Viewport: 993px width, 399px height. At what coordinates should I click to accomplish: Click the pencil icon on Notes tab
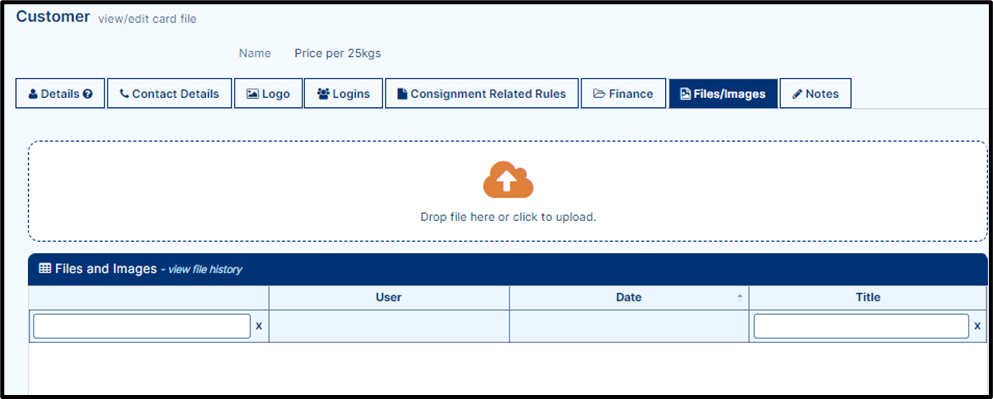[797, 94]
